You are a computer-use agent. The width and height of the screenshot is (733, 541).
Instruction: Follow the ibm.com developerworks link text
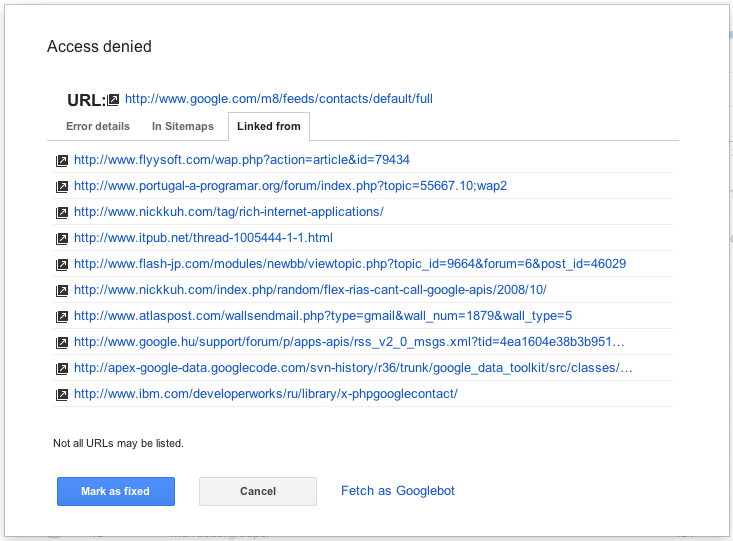pos(265,394)
